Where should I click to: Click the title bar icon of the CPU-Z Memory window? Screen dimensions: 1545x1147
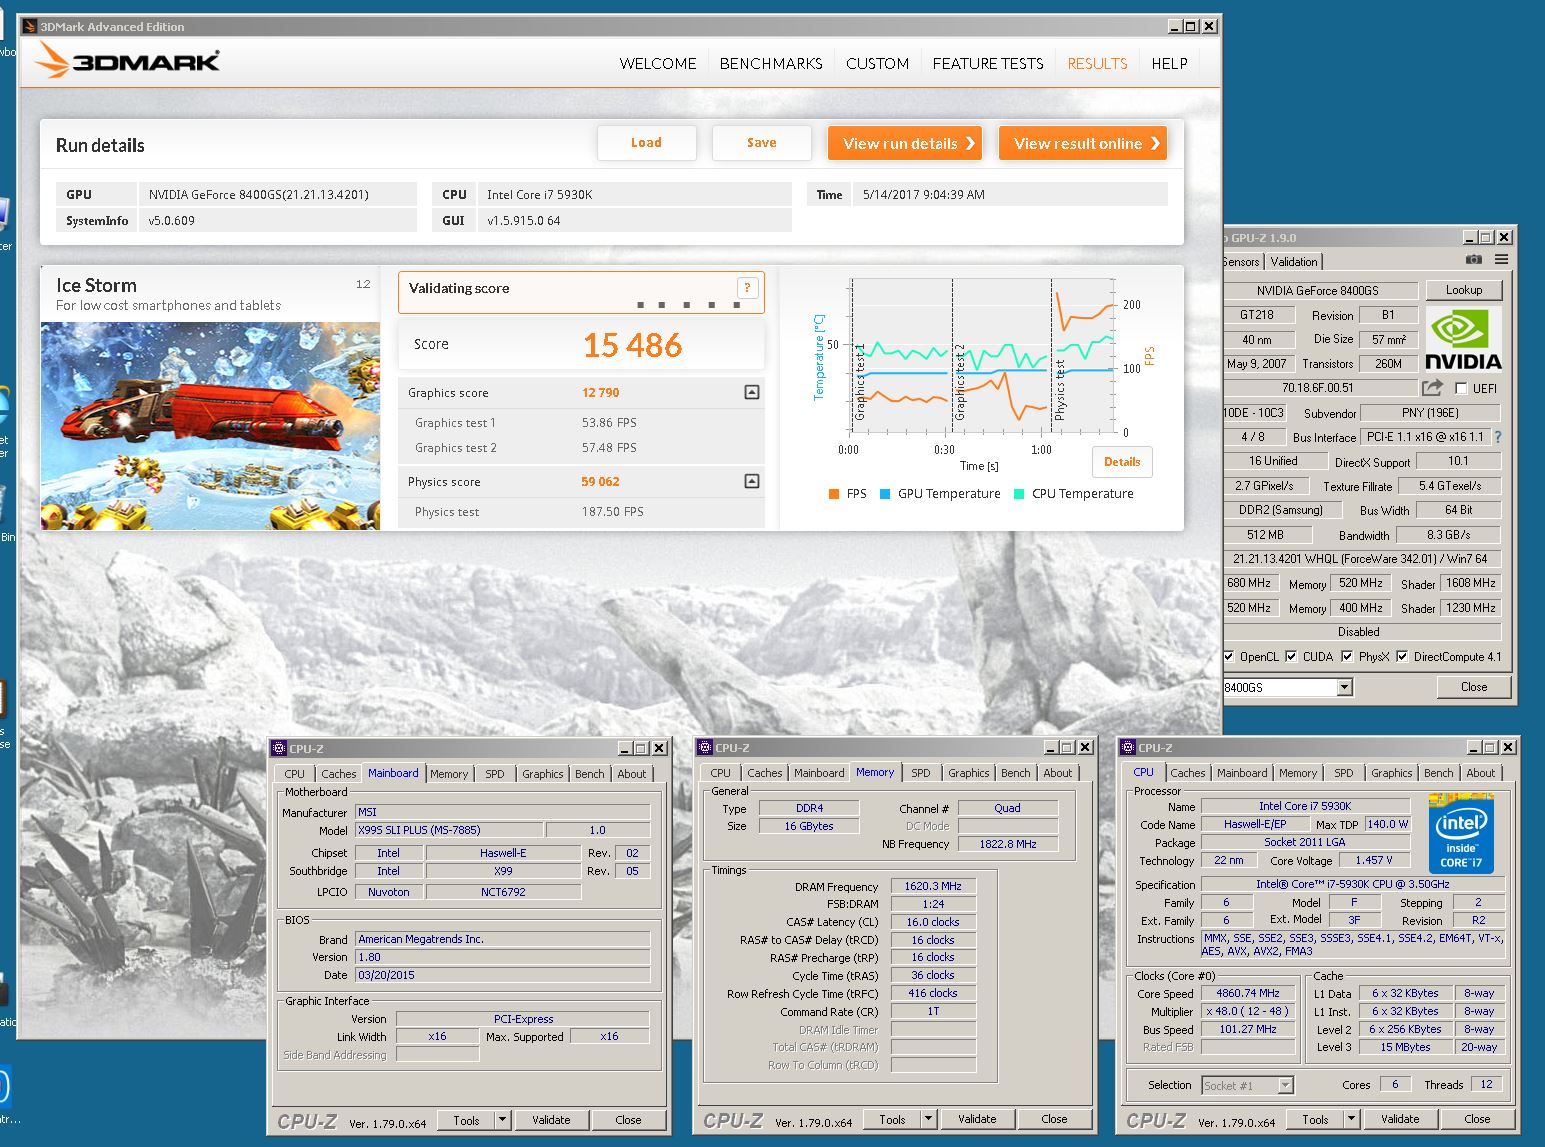[705, 747]
